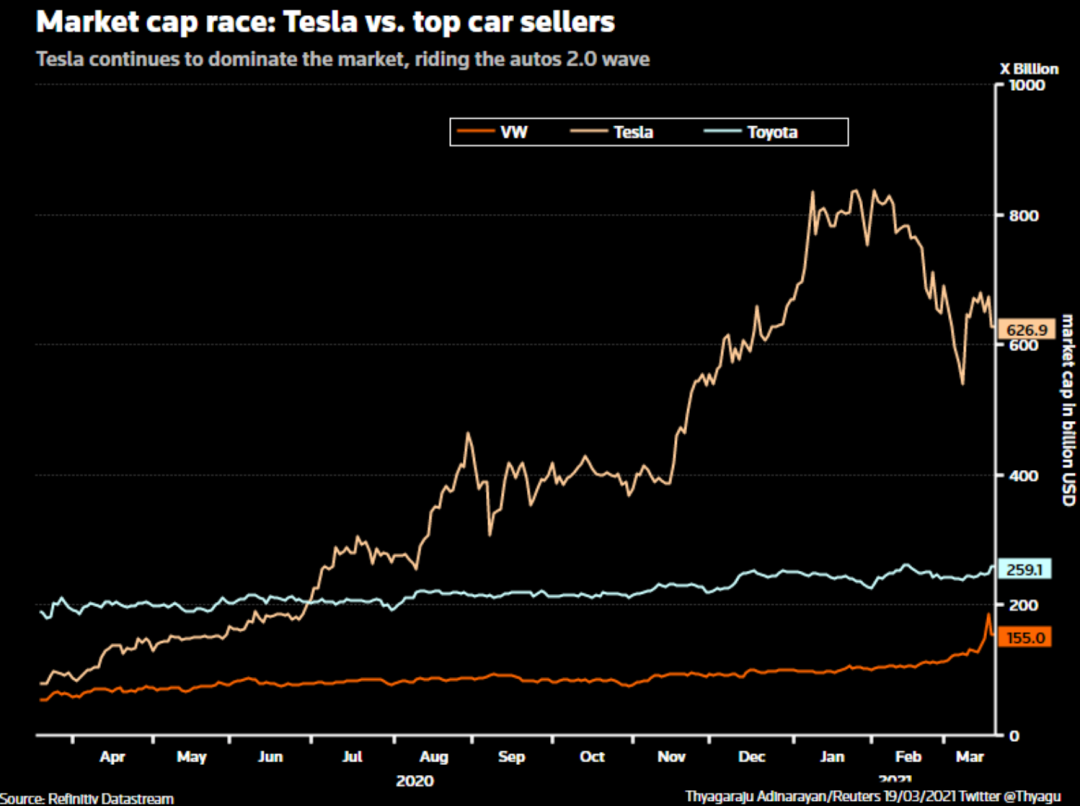Click the Aug month label
1080x806 pixels.
coord(434,756)
